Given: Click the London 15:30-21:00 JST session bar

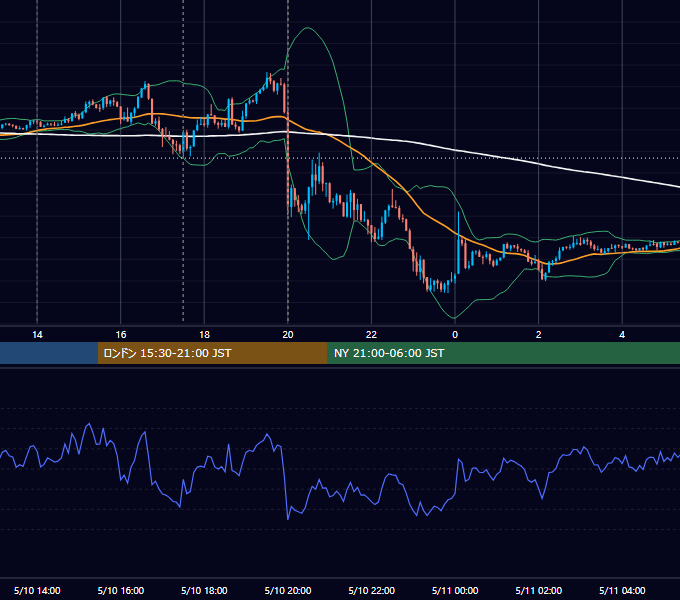Looking at the screenshot, I should point(212,353).
